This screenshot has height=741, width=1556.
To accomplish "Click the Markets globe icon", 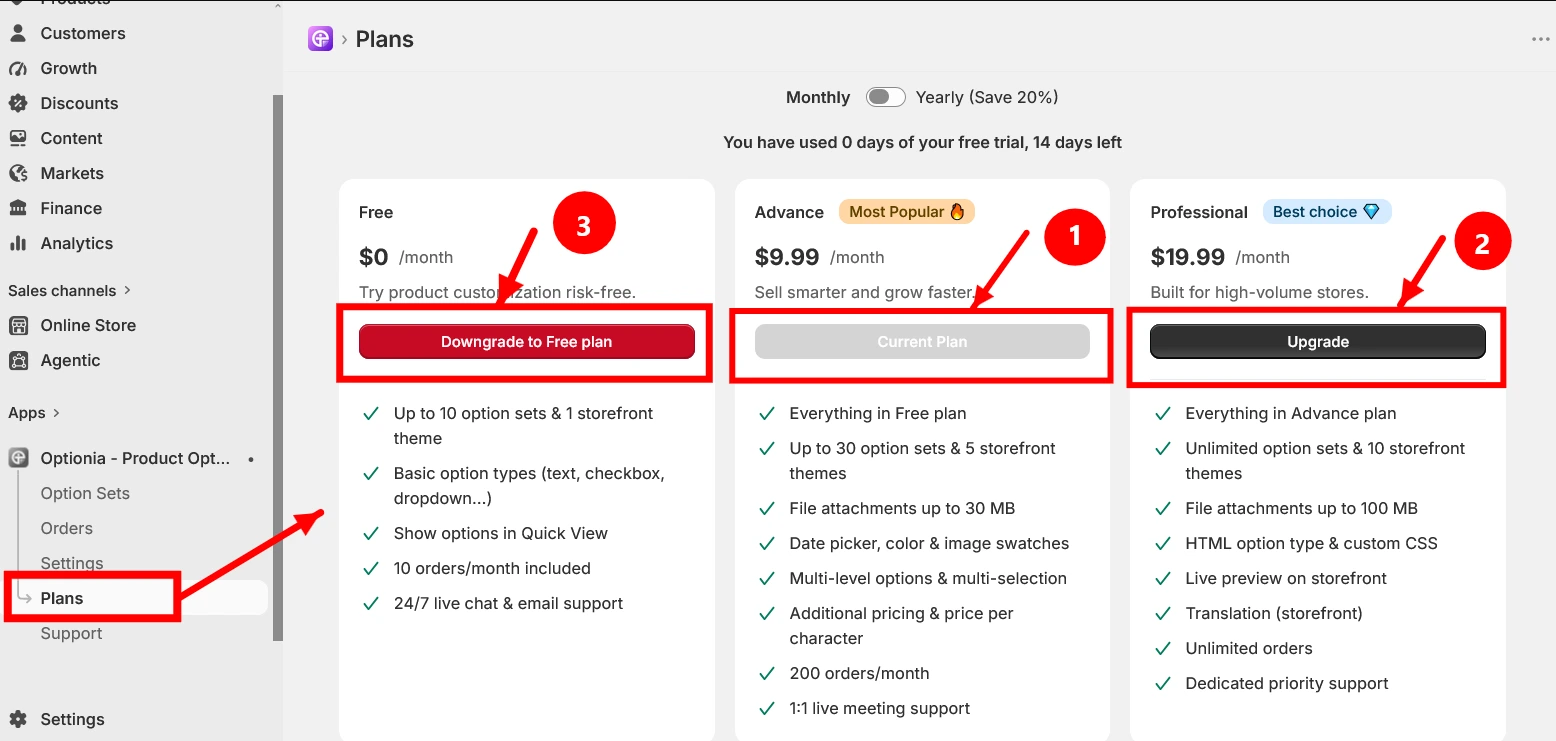I will (x=18, y=173).
